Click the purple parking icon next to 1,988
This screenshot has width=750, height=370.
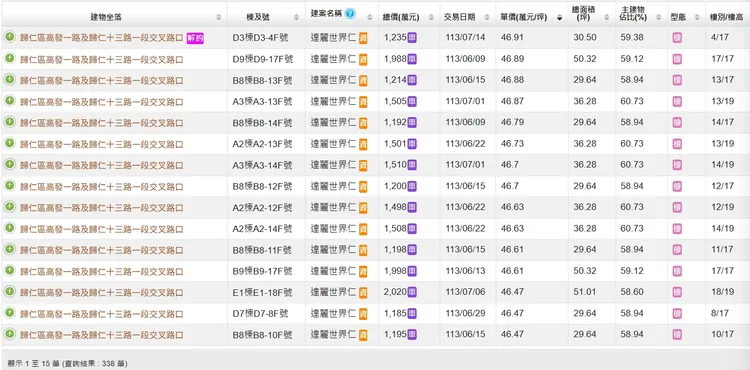click(412, 59)
